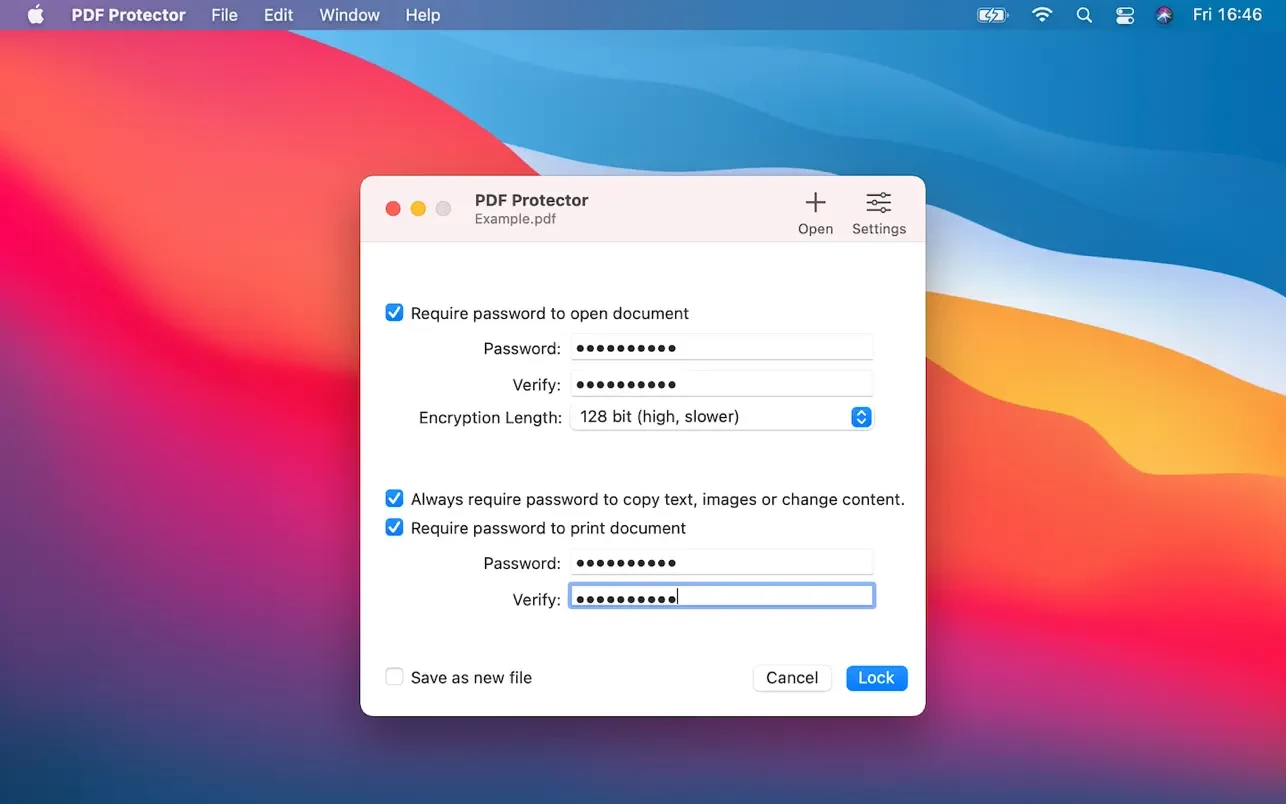
Task: Click the Cancel button
Action: (x=791, y=678)
